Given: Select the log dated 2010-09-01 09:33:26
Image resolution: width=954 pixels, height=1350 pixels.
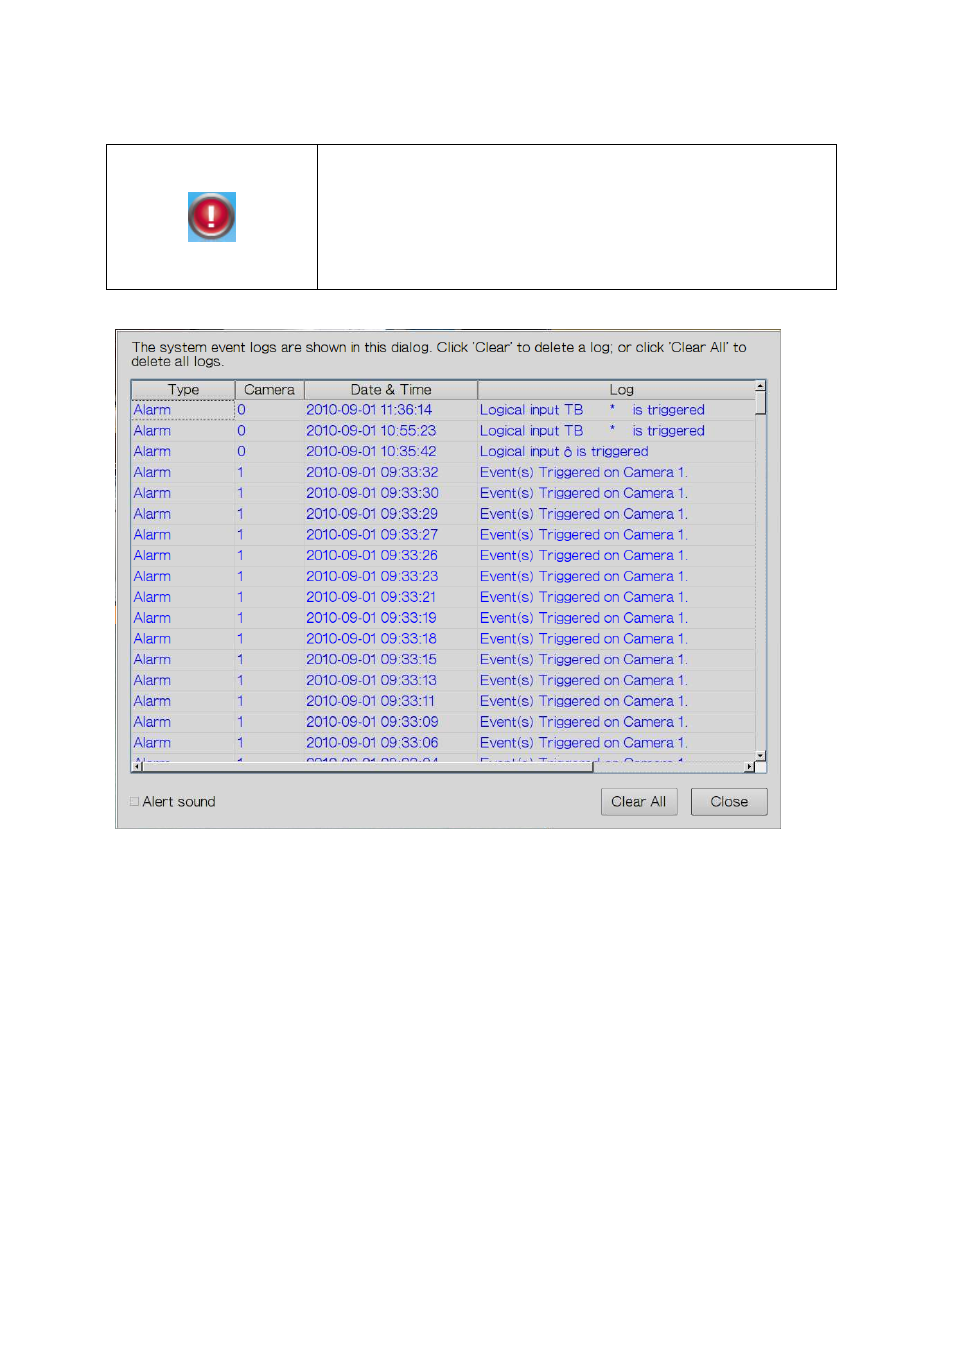Looking at the screenshot, I should click(443, 556).
